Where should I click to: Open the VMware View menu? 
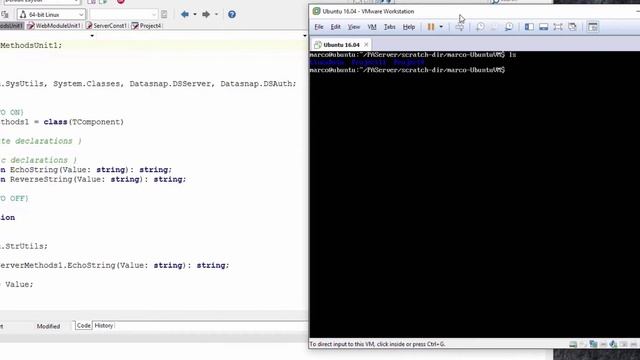353,27
